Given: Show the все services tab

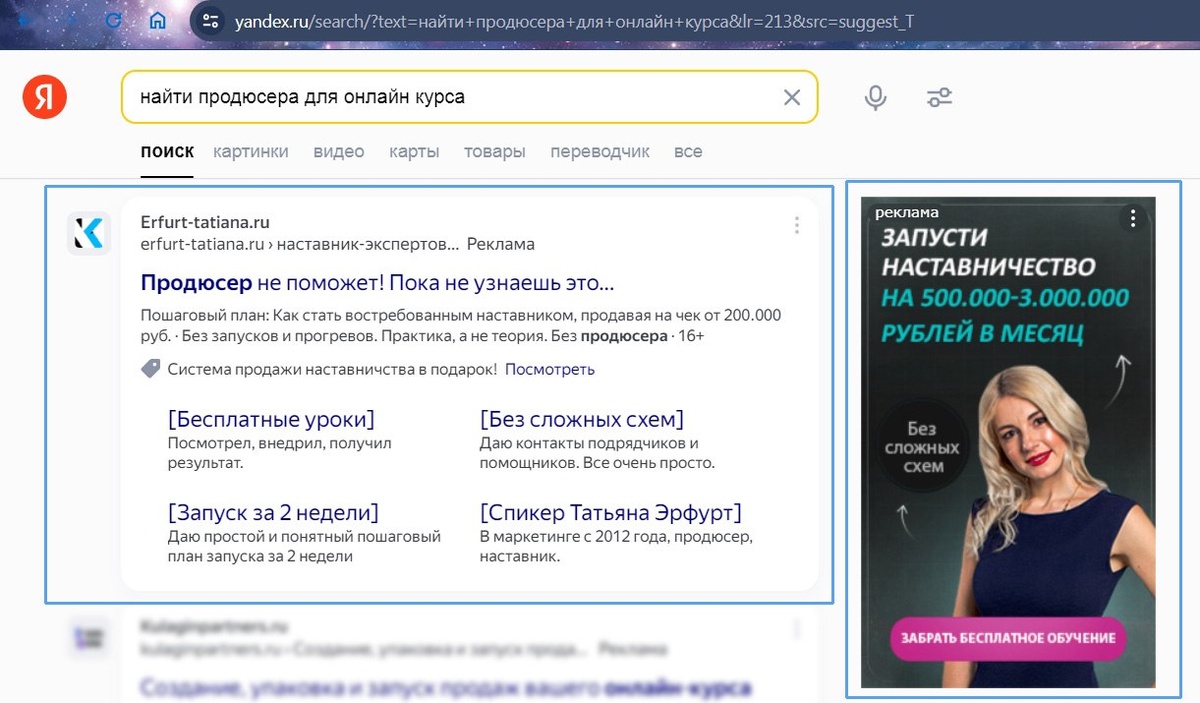Looking at the screenshot, I should 688,152.
